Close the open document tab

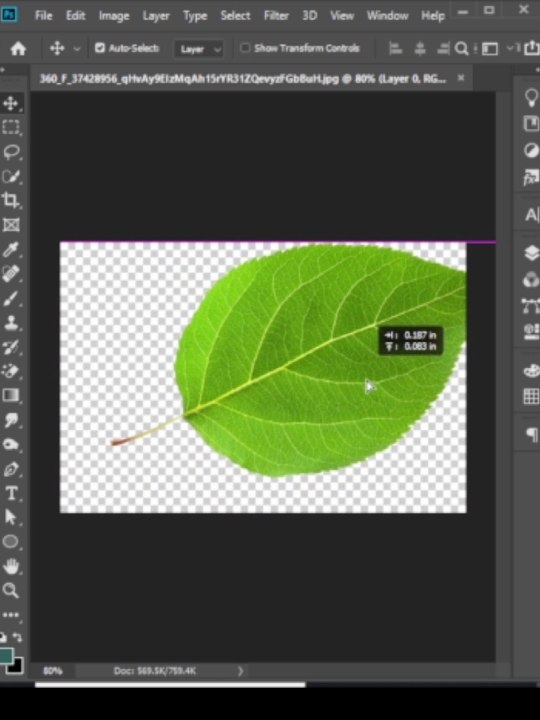tap(461, 78)
